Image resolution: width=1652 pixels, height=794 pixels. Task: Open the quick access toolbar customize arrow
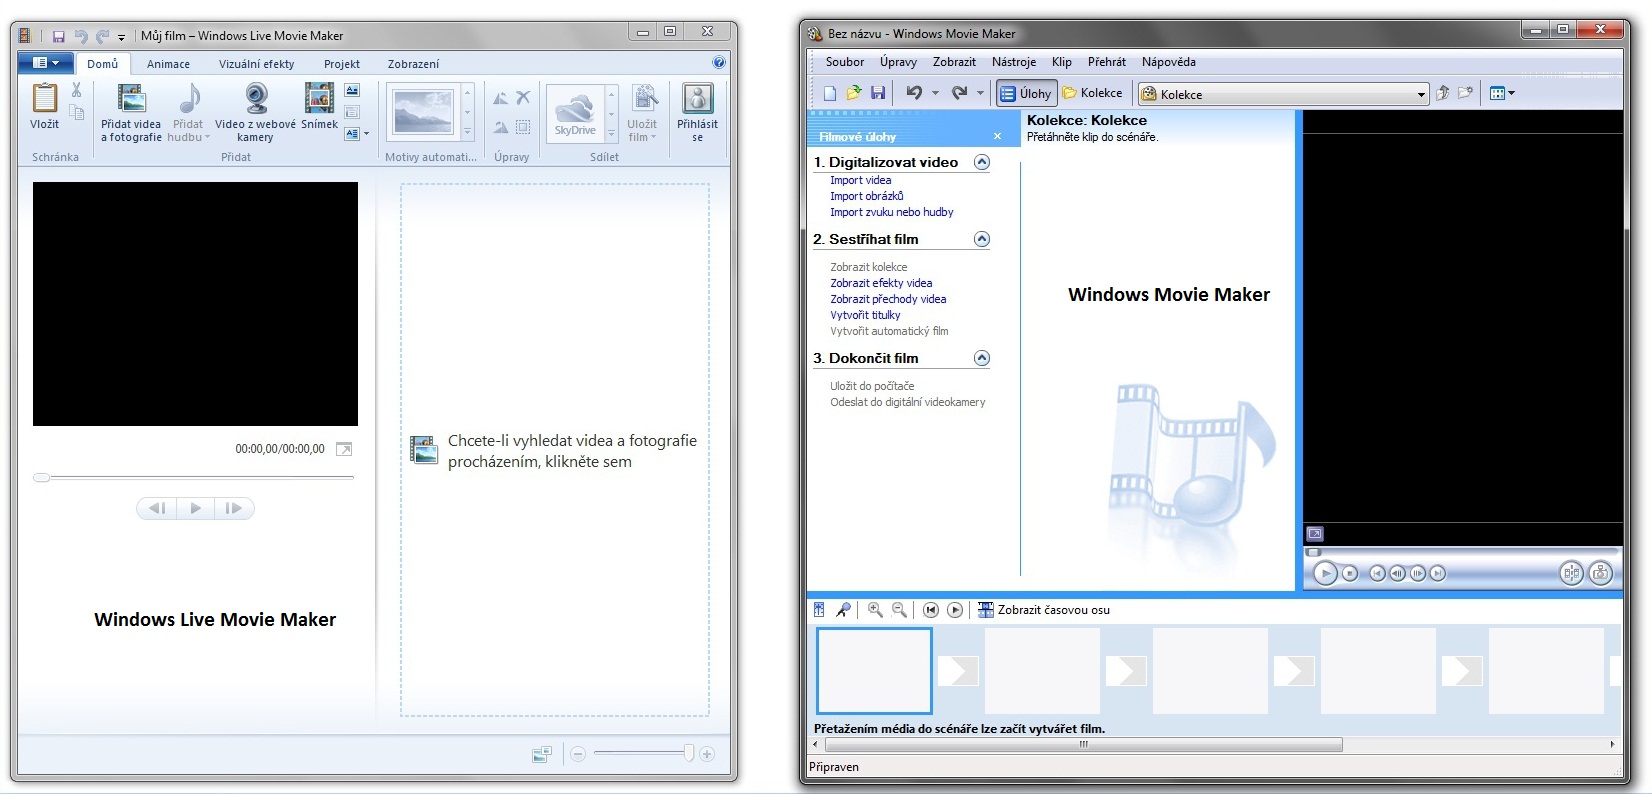pyautogui.click(x=121, y=37)
